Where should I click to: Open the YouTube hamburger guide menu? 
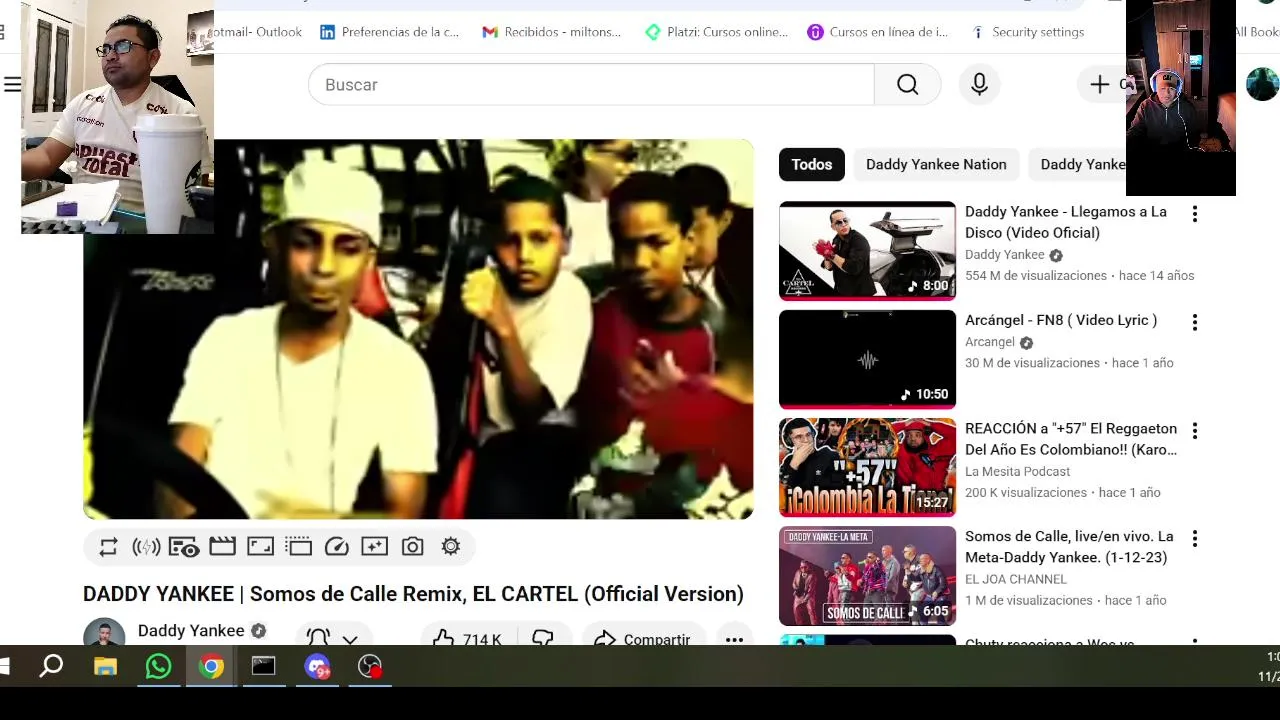click(12, 85)
